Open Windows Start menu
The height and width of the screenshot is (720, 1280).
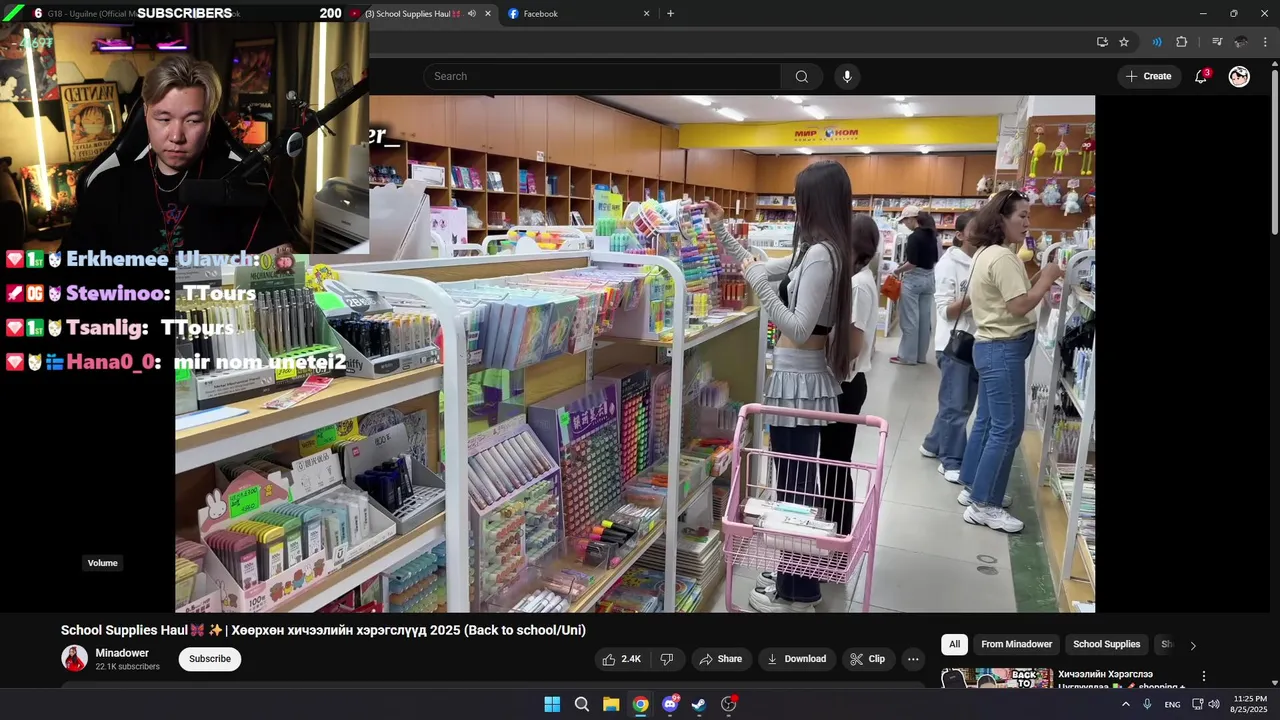tap(552, 704)
